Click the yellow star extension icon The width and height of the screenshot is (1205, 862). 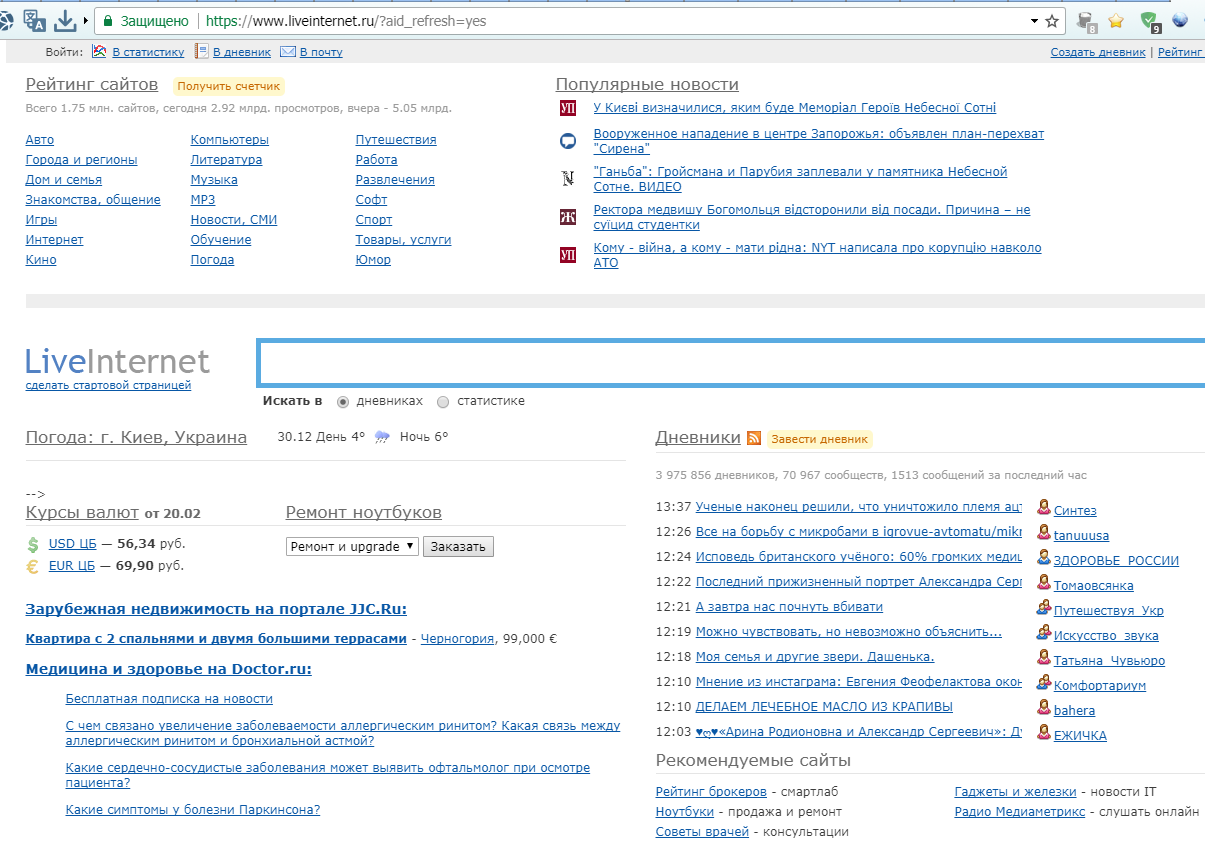pos(1116,20)
